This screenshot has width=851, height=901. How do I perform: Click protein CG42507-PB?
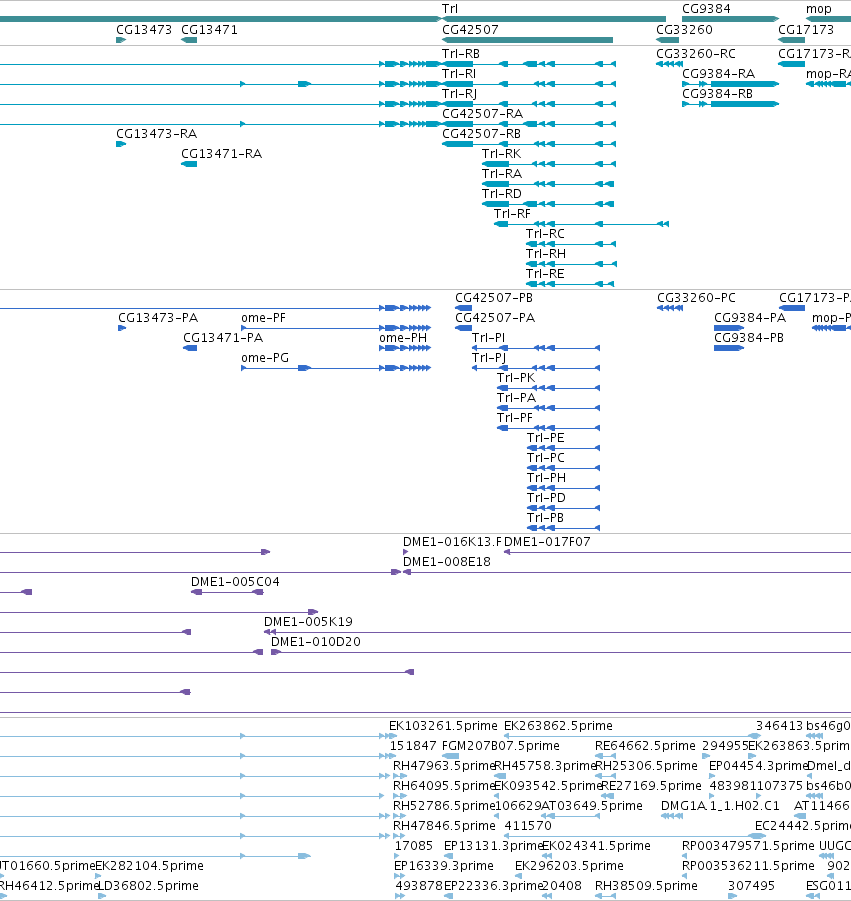click(494, 298)
